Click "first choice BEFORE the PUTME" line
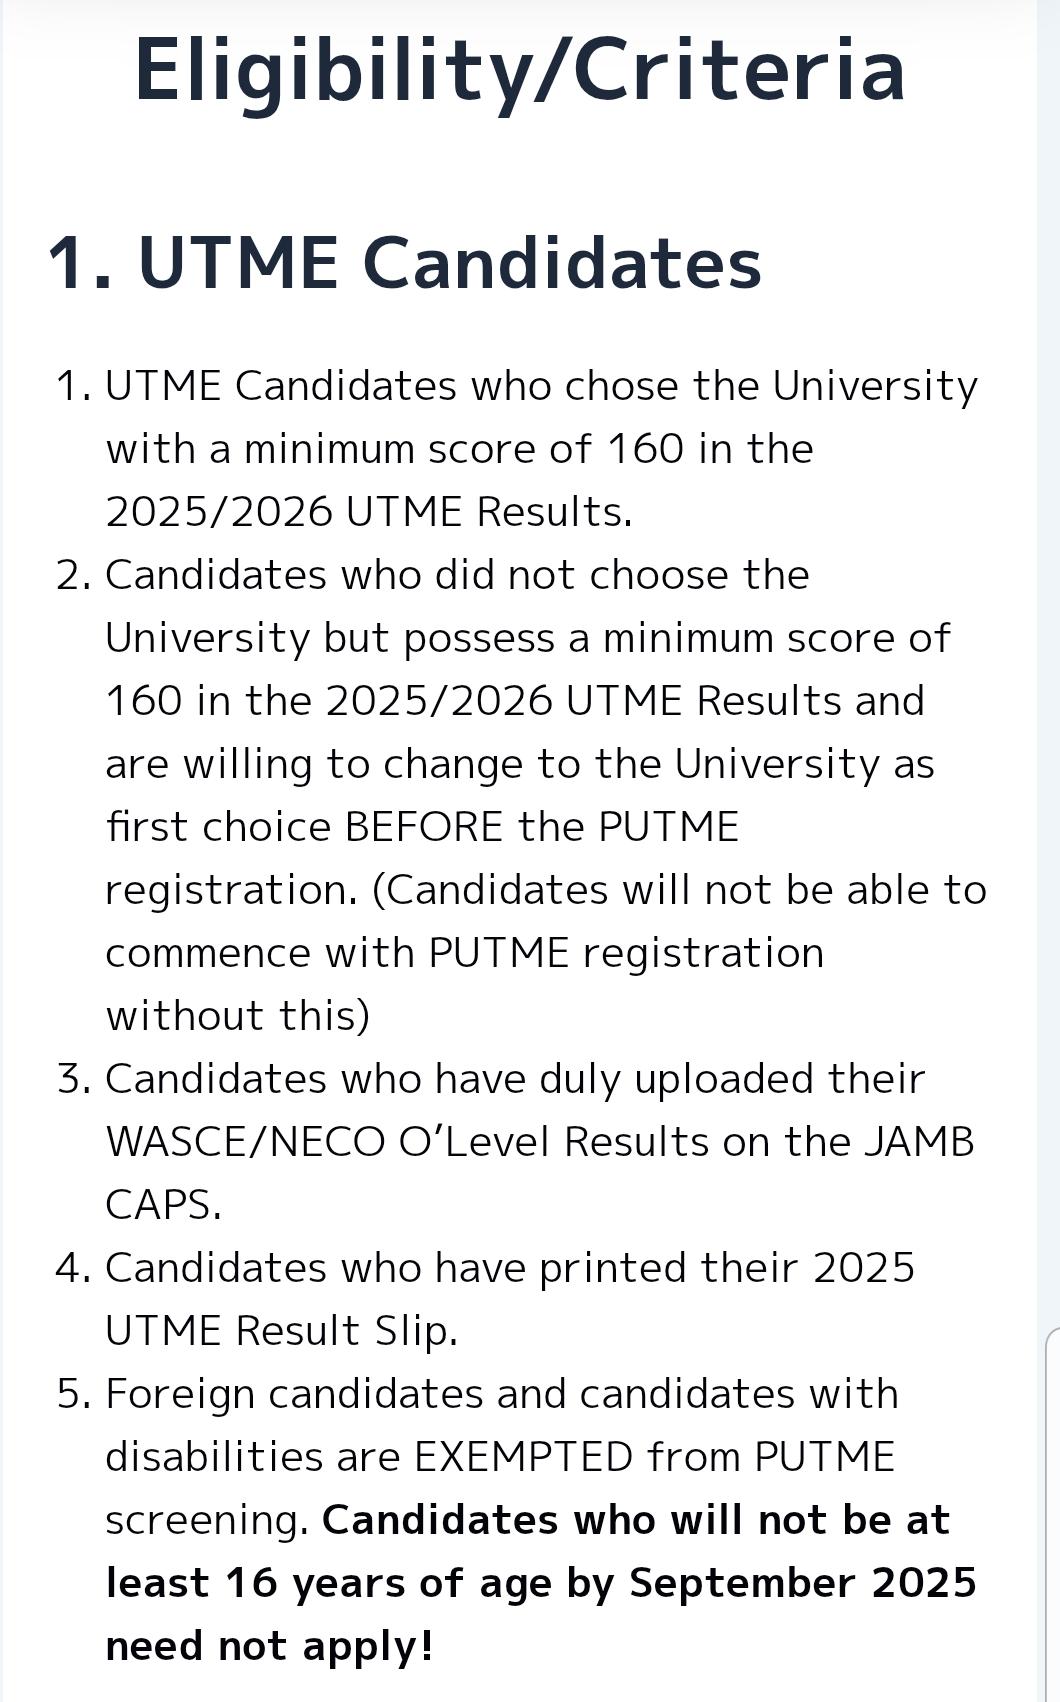The width and height of the screenshot is (1060, 1702). [x=421, y=827]
